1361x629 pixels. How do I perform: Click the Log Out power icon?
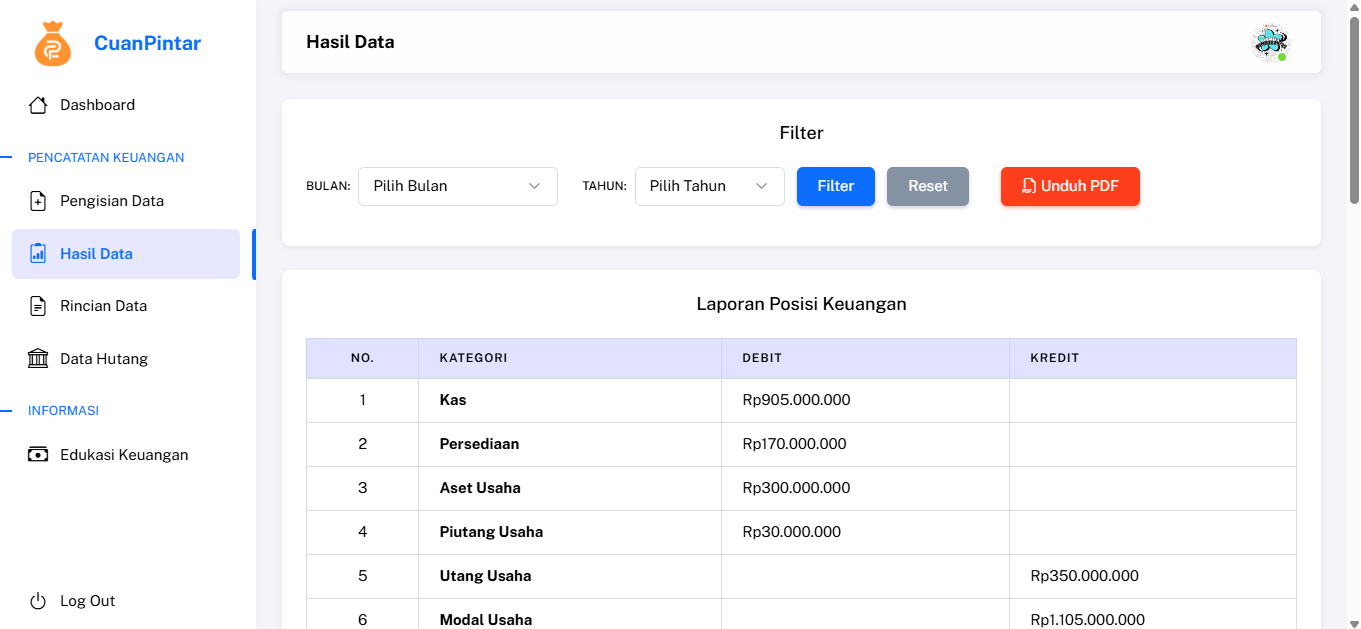[38, 601]
